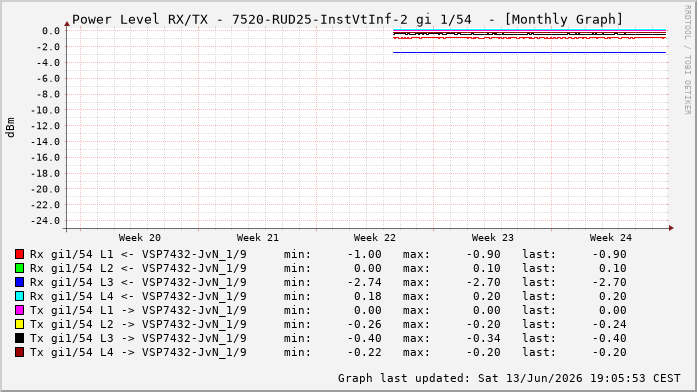Viewport: 697px width, 392px height.
Task: Click the Week 21 axis label
Action: tap(257, 238)
